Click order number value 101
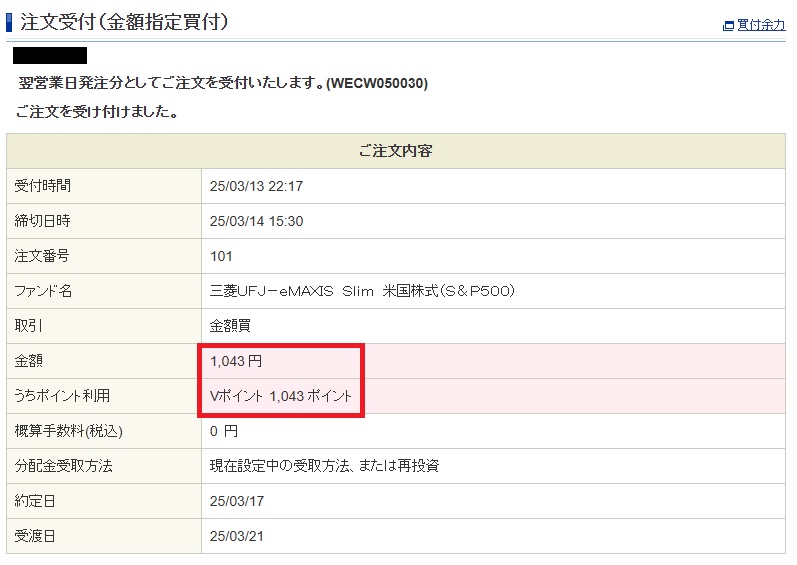This screenshot has height=565, width=797. tap(221, 256)
